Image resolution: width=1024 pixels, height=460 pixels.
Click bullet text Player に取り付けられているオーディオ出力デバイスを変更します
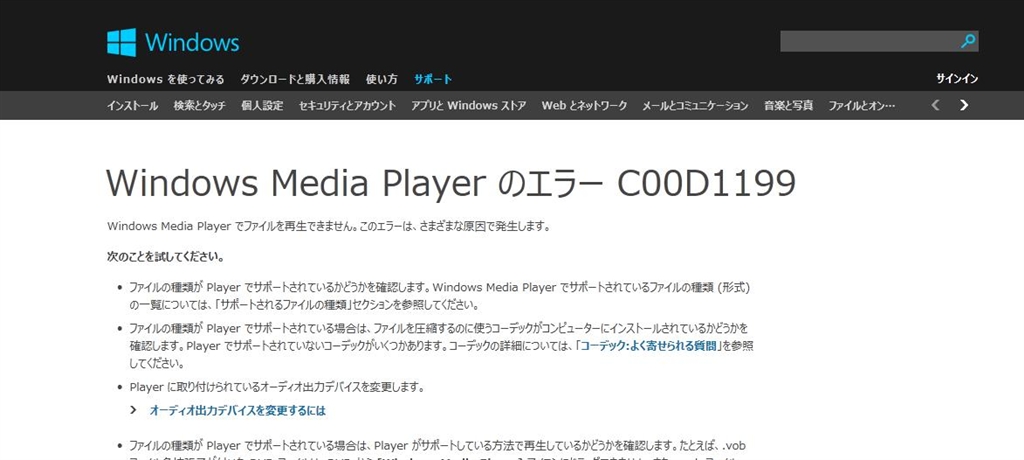click(277, 387)
